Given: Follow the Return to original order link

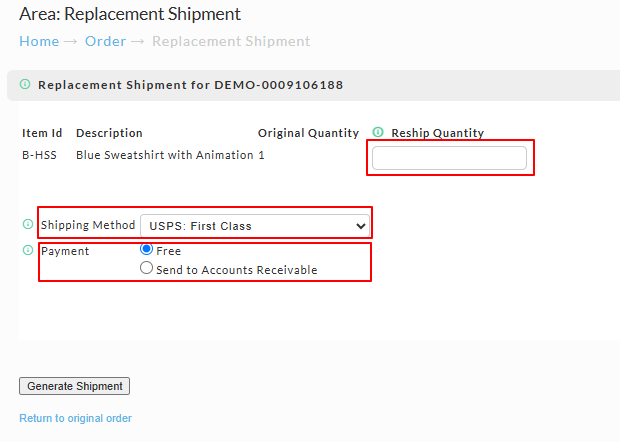Looking at the screenshot, I should (76, 418).
